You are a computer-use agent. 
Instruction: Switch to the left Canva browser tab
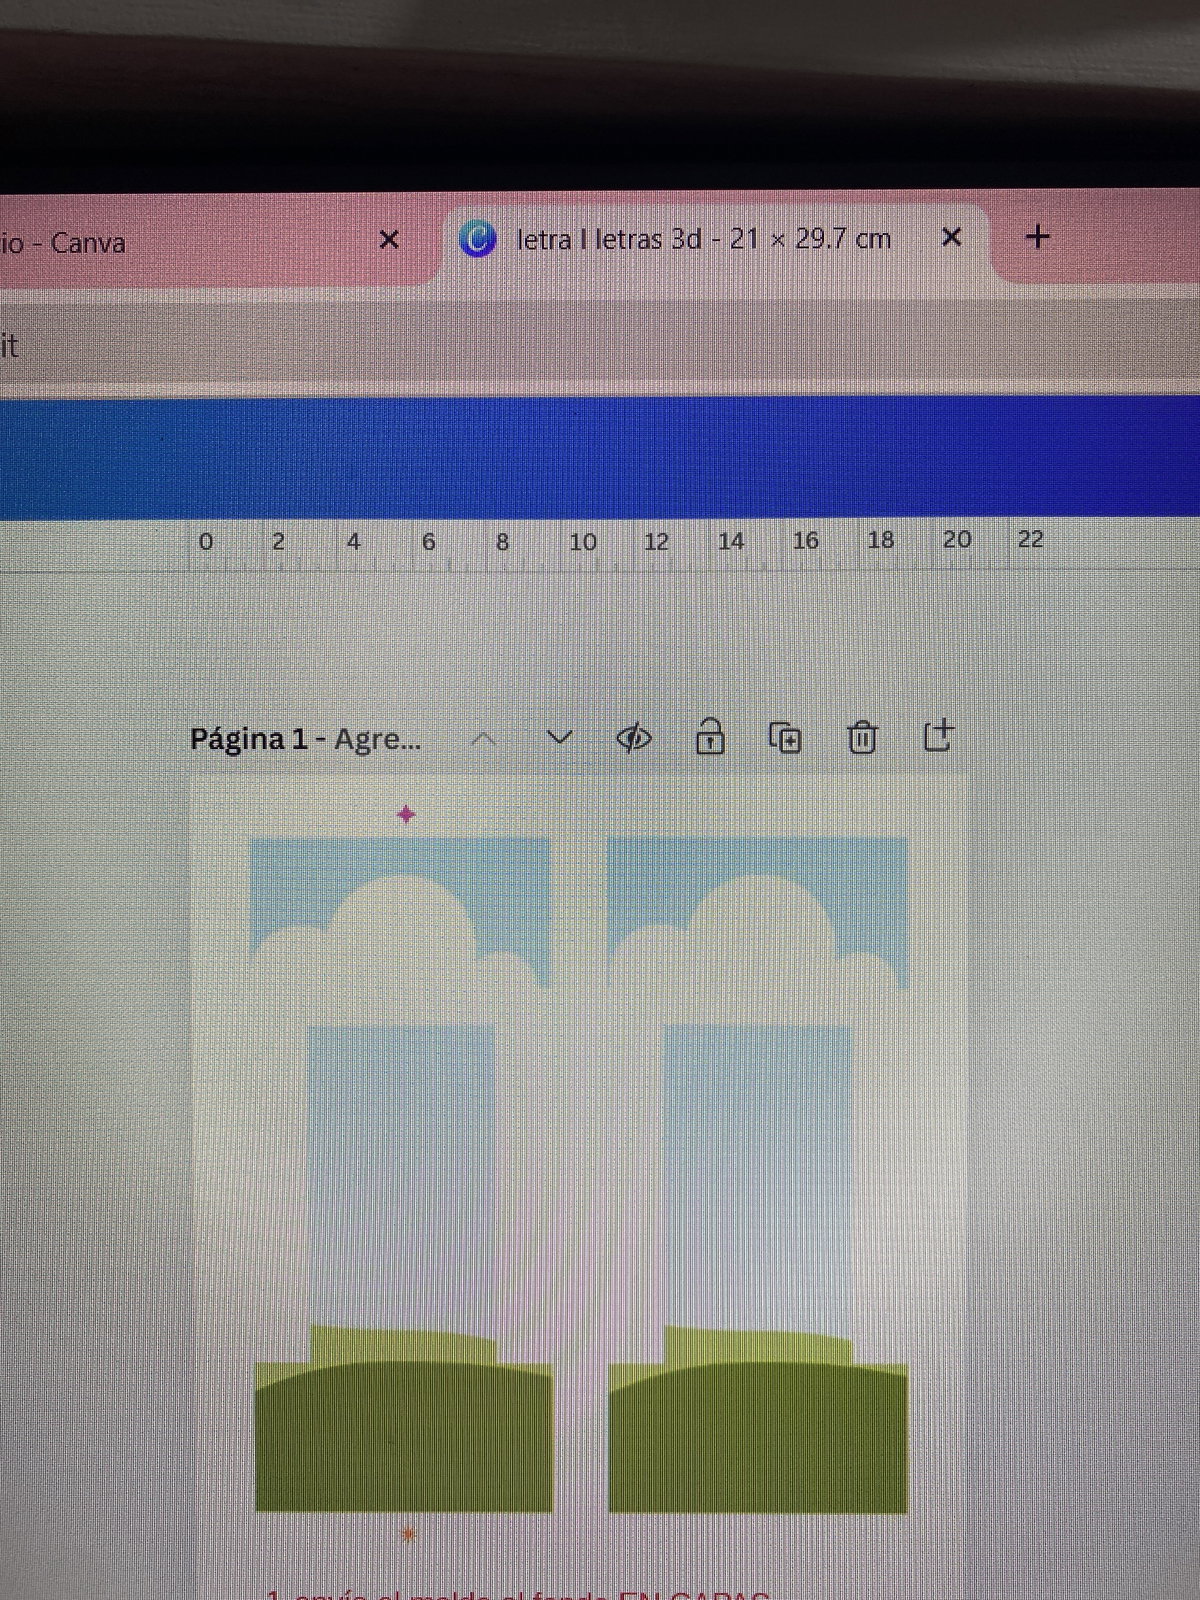click(x=150, y=242)
